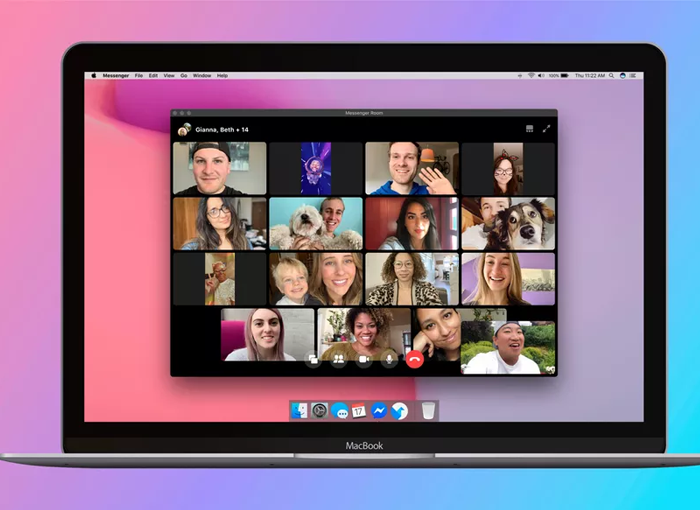Launch Messenger from the dock

[379, 410]
